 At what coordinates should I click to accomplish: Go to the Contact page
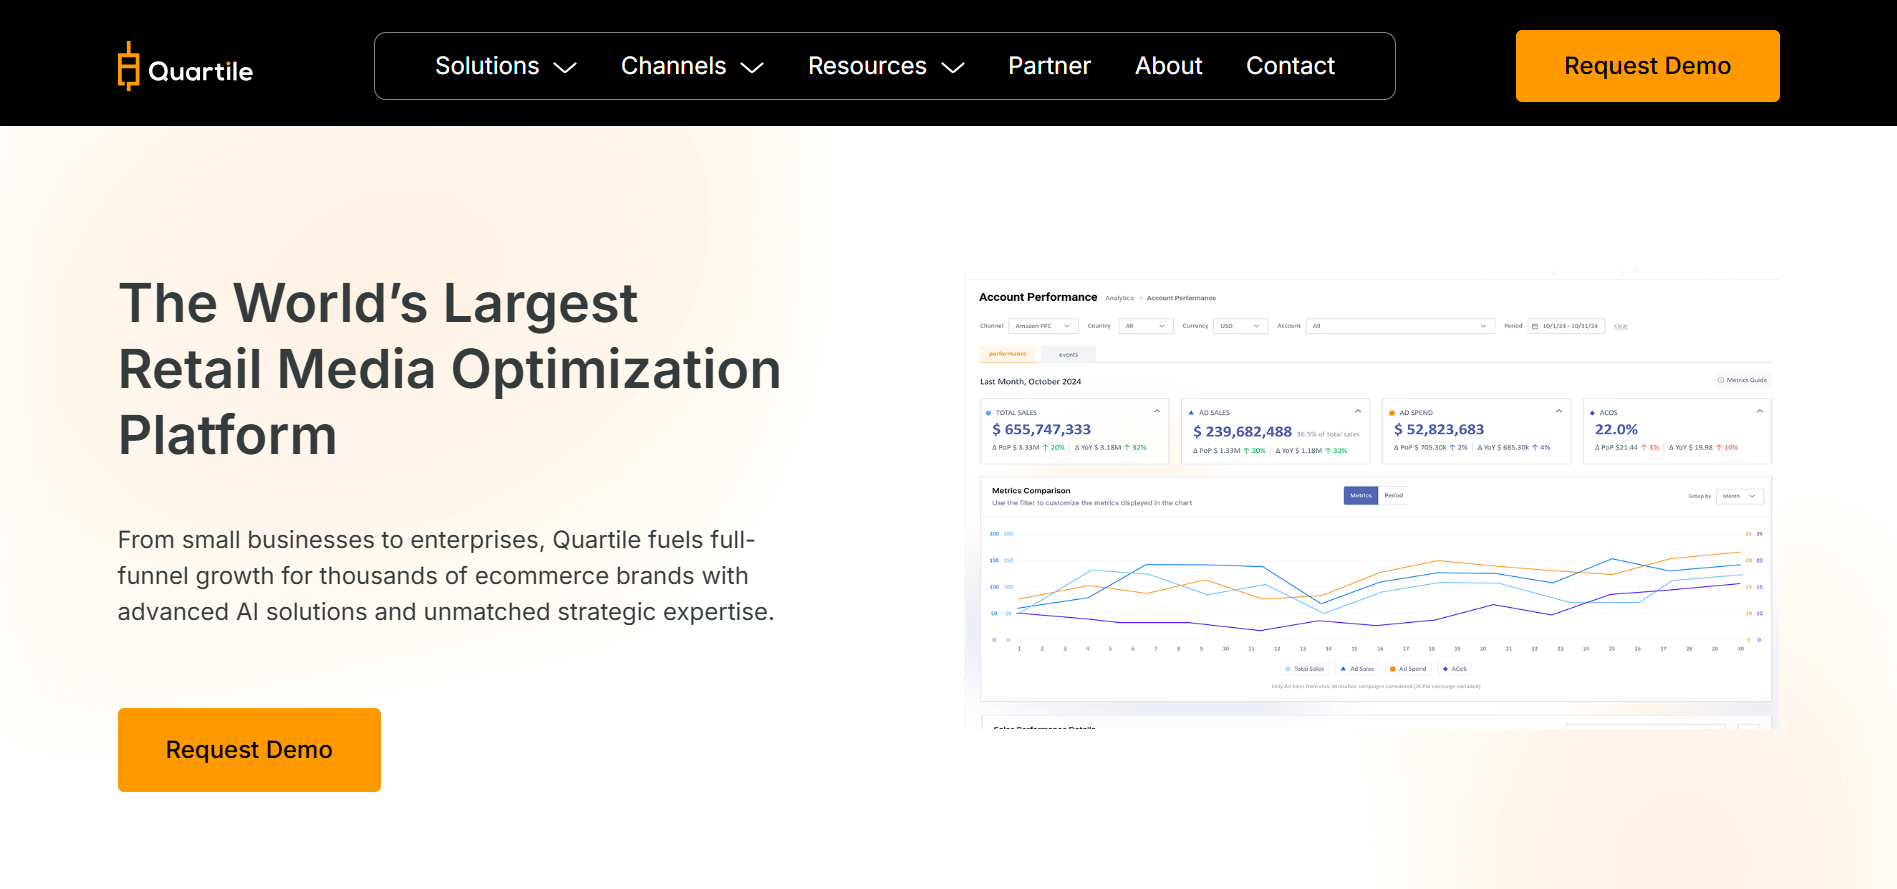point(1290,66)
